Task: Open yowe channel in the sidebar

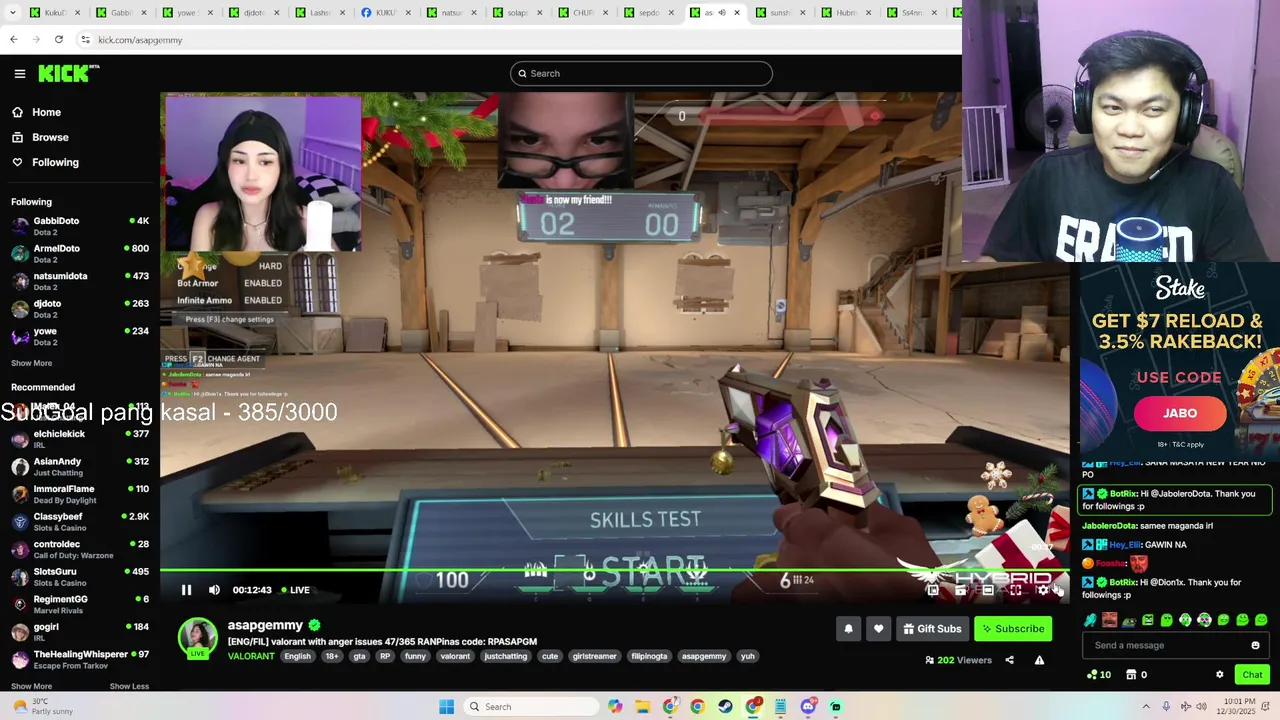Action: tap(80, 336)
